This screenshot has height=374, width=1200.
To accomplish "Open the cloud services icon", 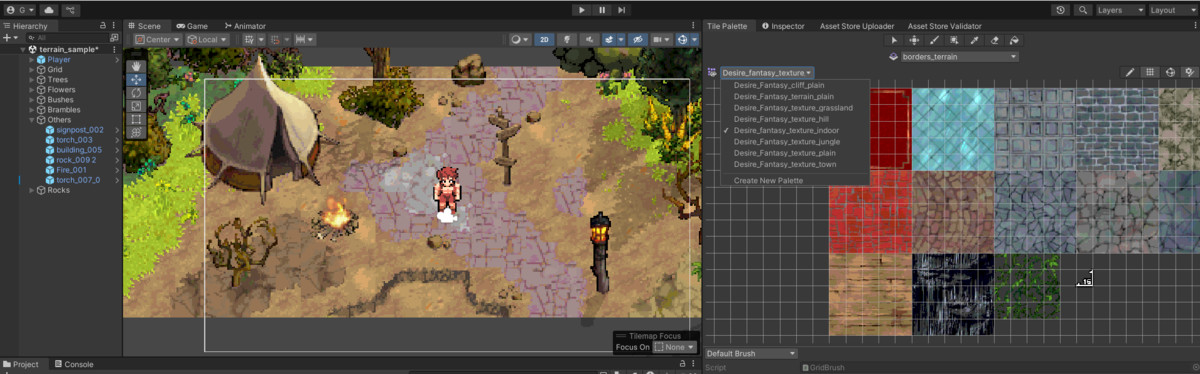I will tap(49, 9).
